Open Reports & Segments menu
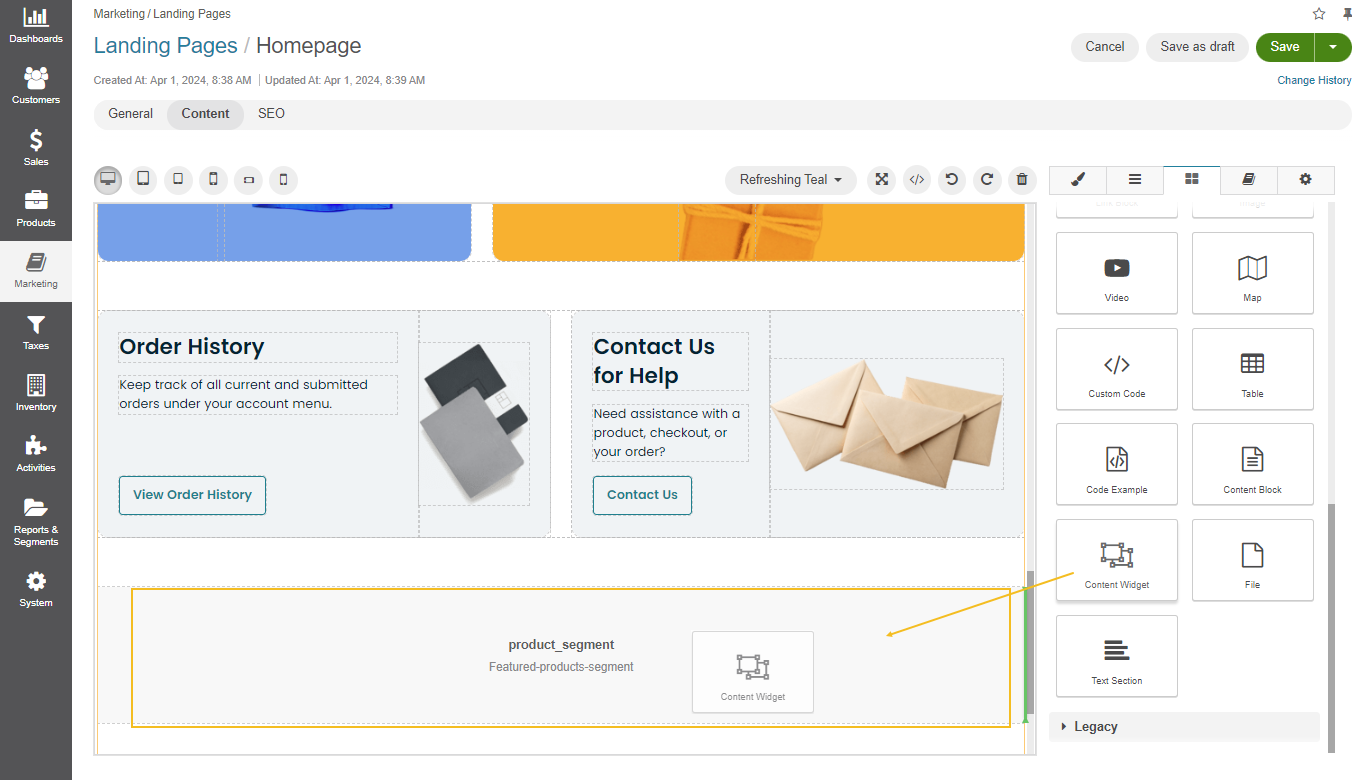Image resolution: width=1352 pixels, height=780 pixels. 36,521
